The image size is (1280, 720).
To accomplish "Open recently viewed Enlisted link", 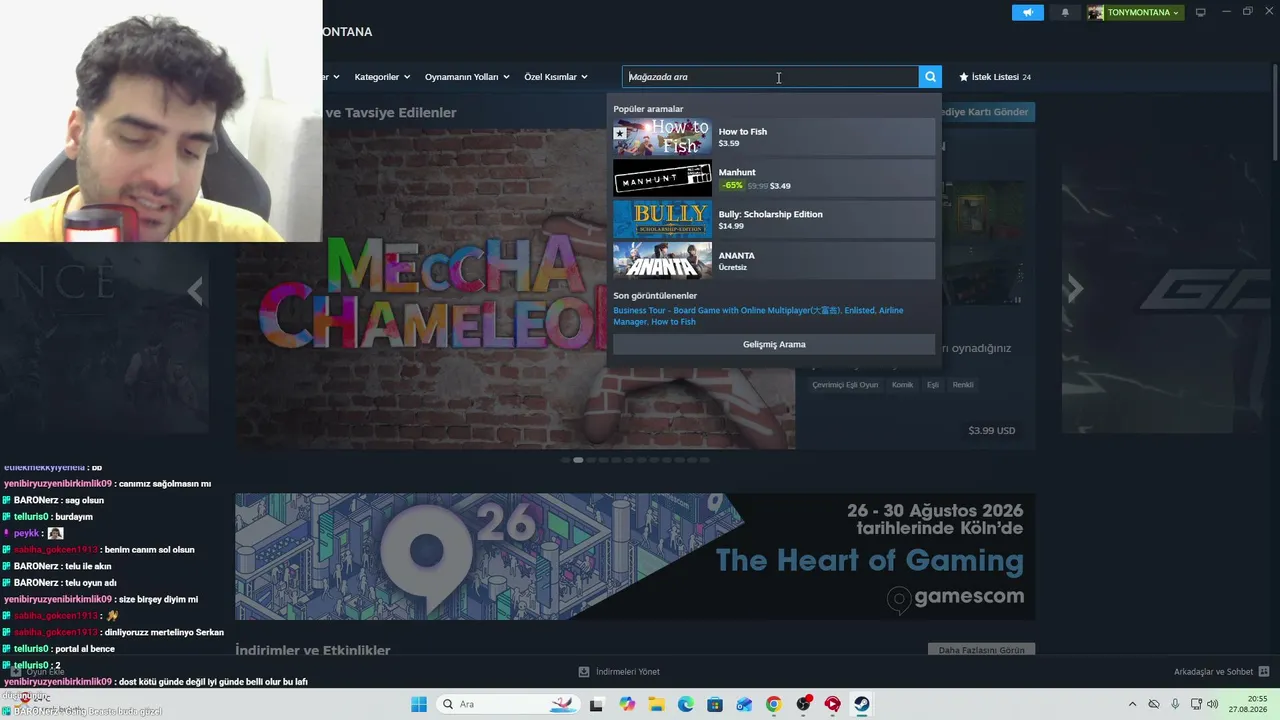I will pyautogui.click(x=859, y=311).
